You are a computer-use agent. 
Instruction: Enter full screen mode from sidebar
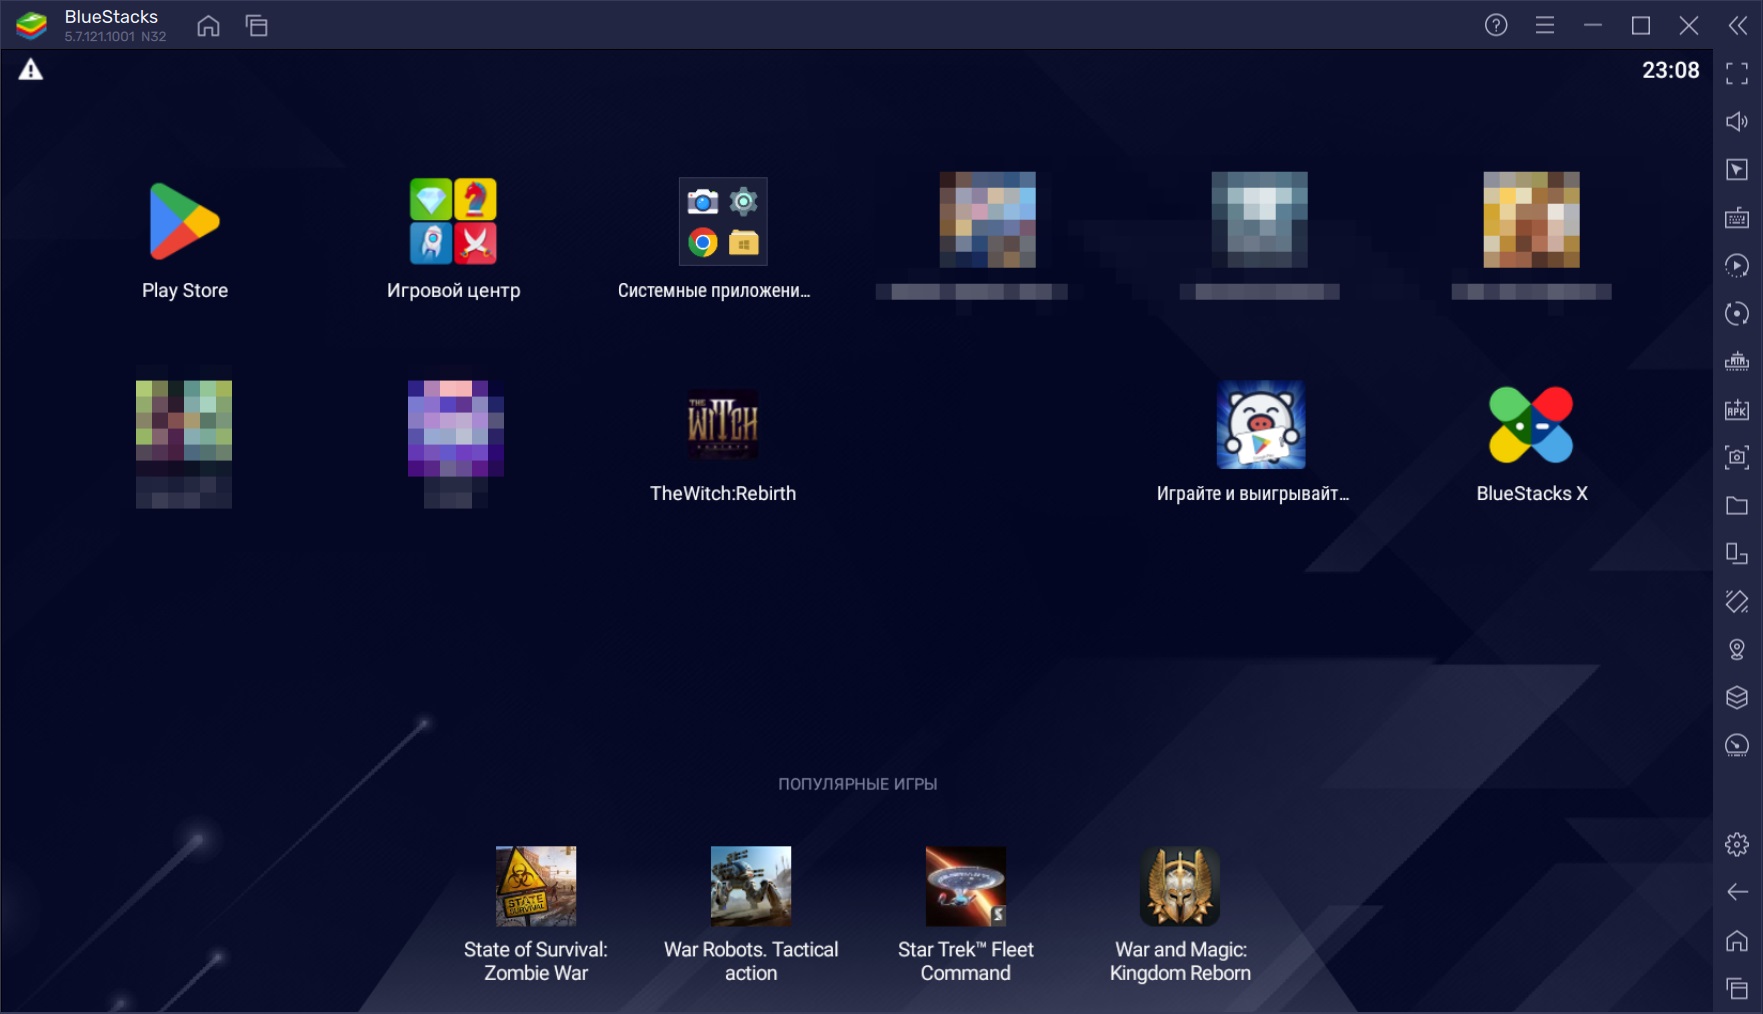1737,73
